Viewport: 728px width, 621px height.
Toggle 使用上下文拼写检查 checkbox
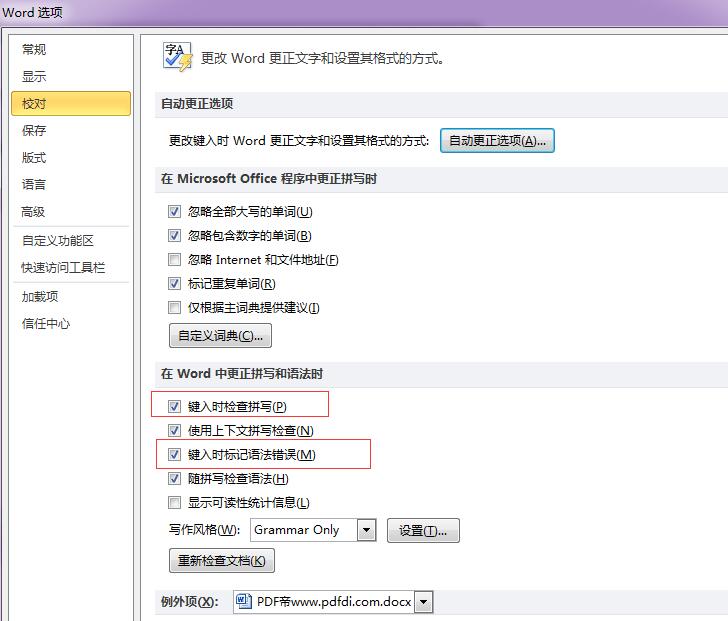174,431
